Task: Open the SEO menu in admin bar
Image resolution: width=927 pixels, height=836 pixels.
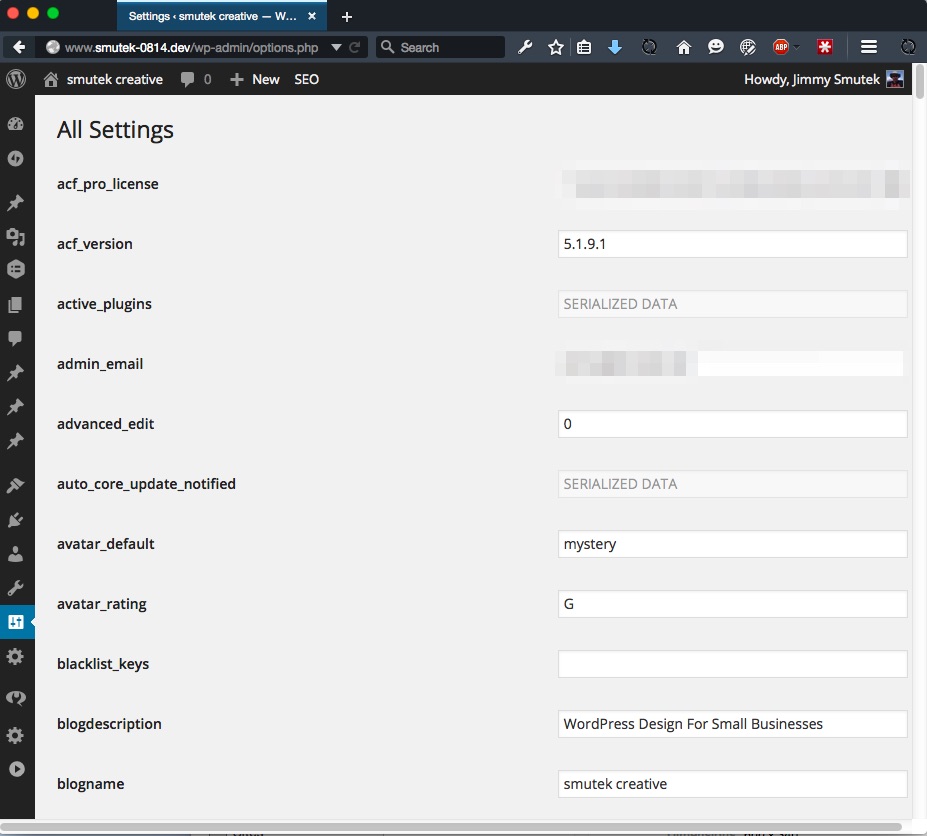Action: click(x=306, y=79)
